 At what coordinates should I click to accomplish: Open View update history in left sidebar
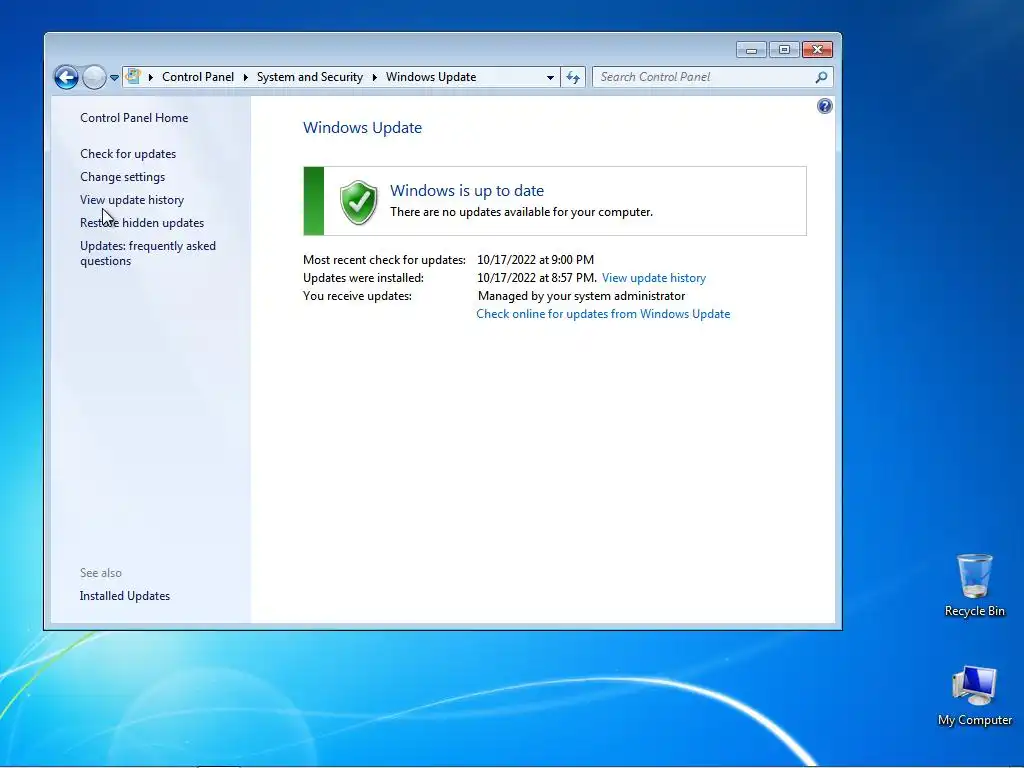(132, 200)
